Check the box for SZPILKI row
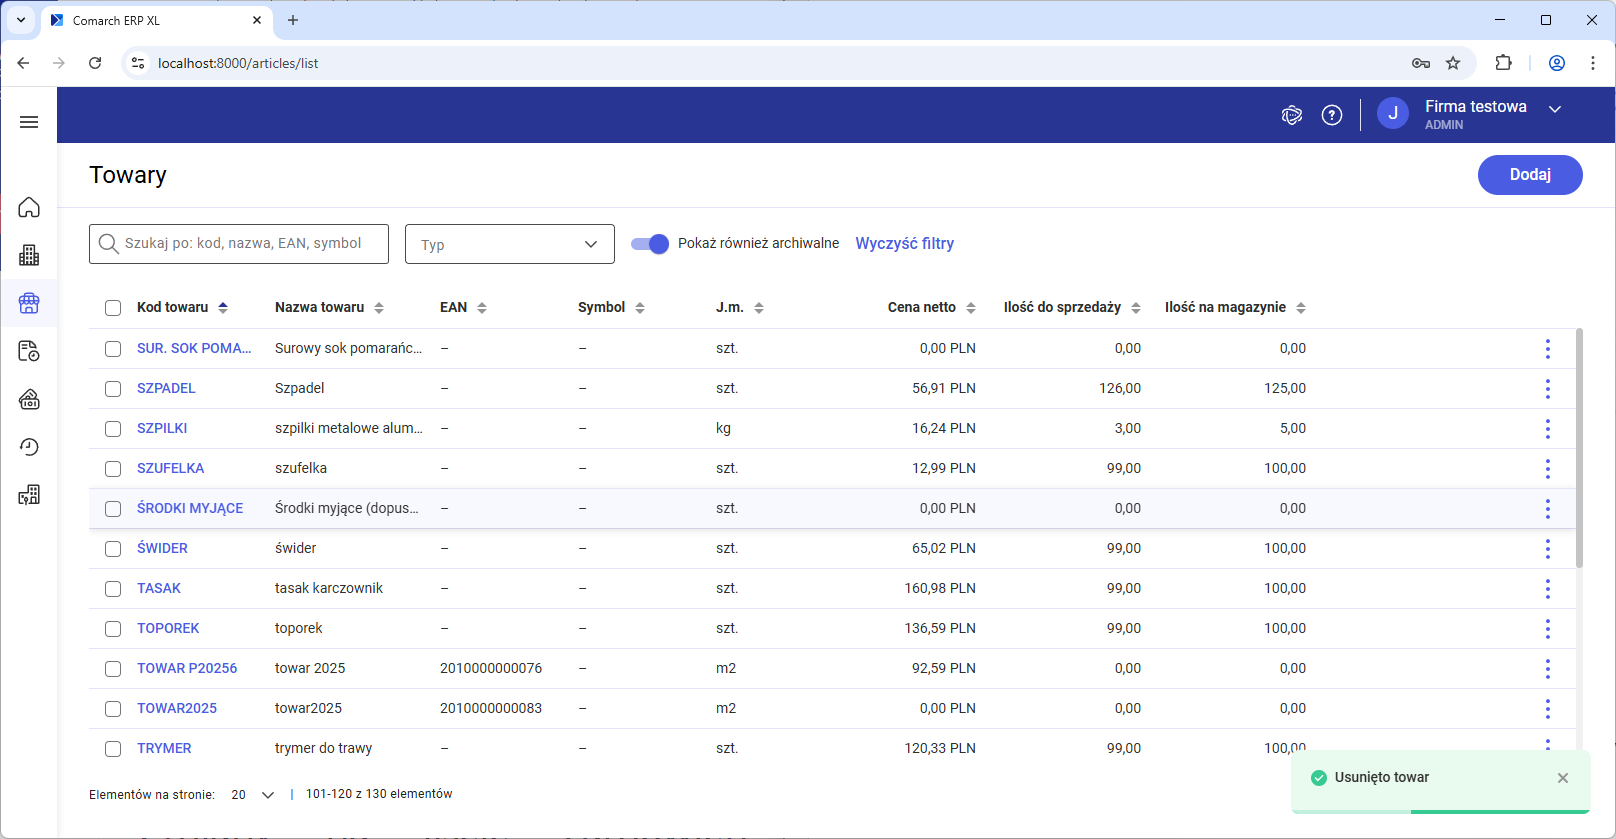 (113, 429)
